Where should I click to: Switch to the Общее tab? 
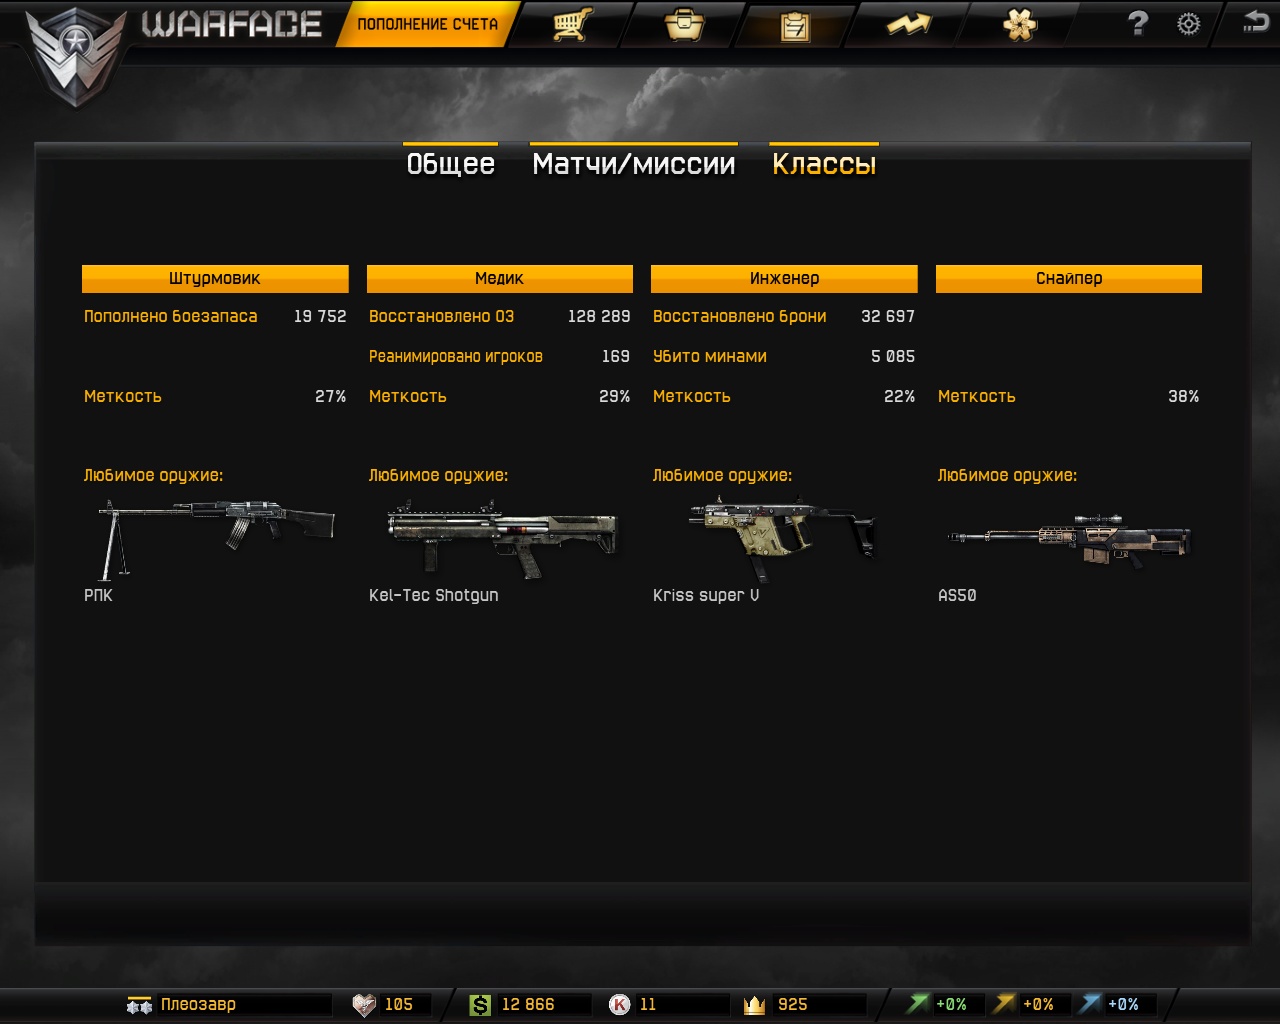tap(451, 163)
